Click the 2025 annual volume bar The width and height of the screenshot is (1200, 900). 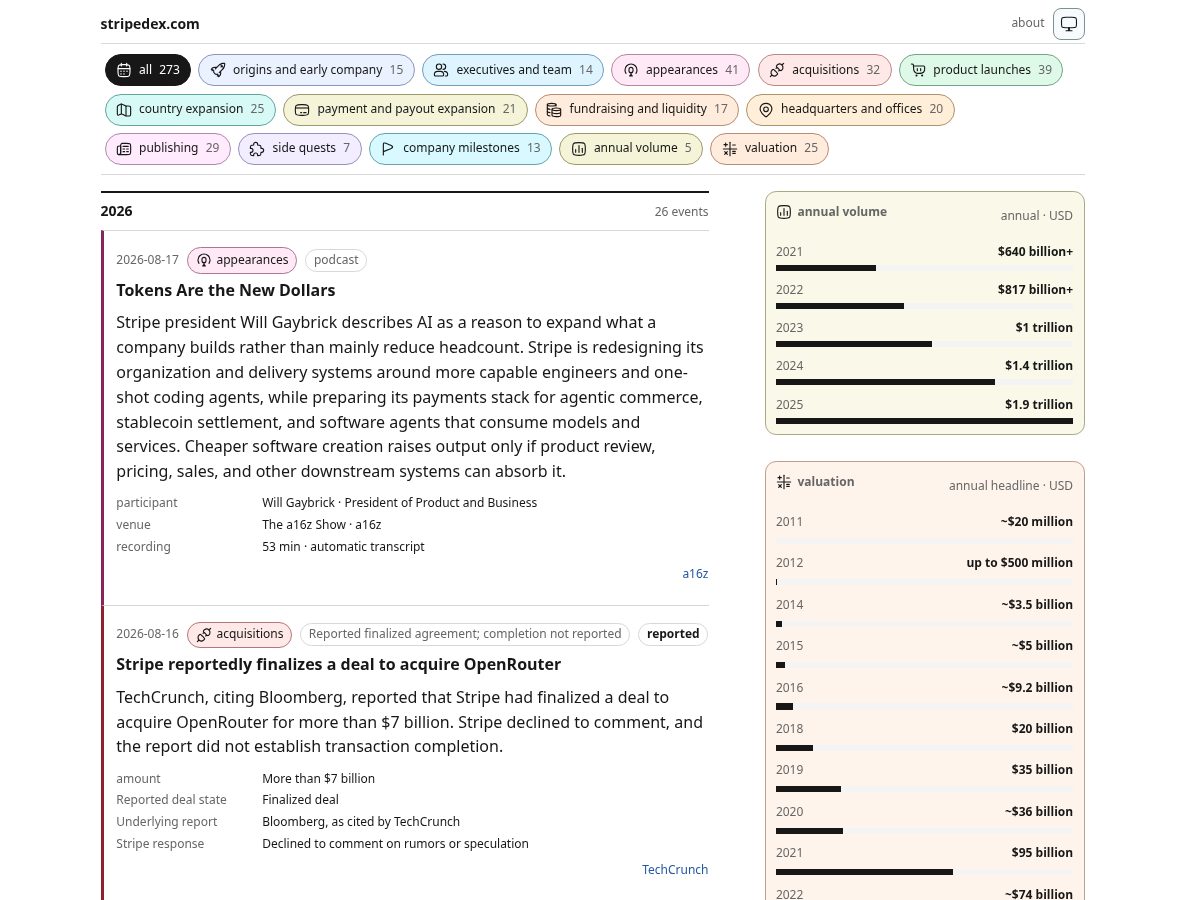coord(924,421)
